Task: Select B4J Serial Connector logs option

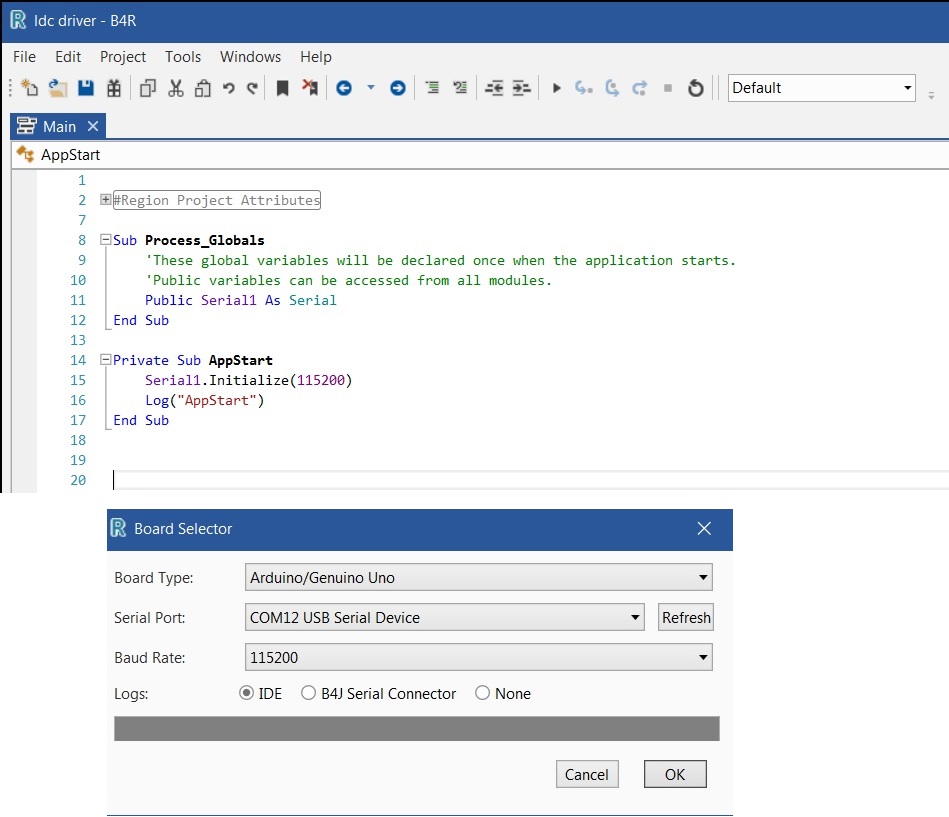Action: 309,693
